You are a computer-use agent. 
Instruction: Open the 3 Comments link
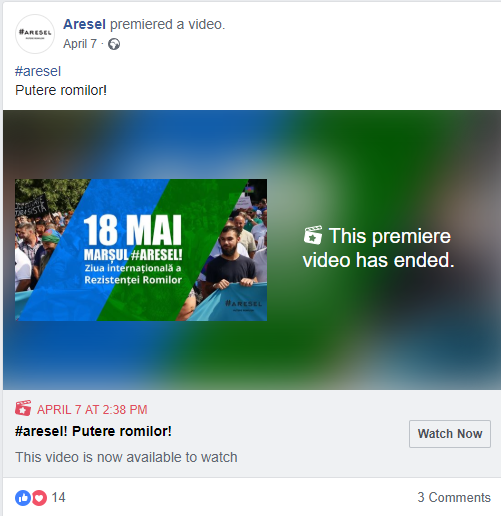point(454,497)
